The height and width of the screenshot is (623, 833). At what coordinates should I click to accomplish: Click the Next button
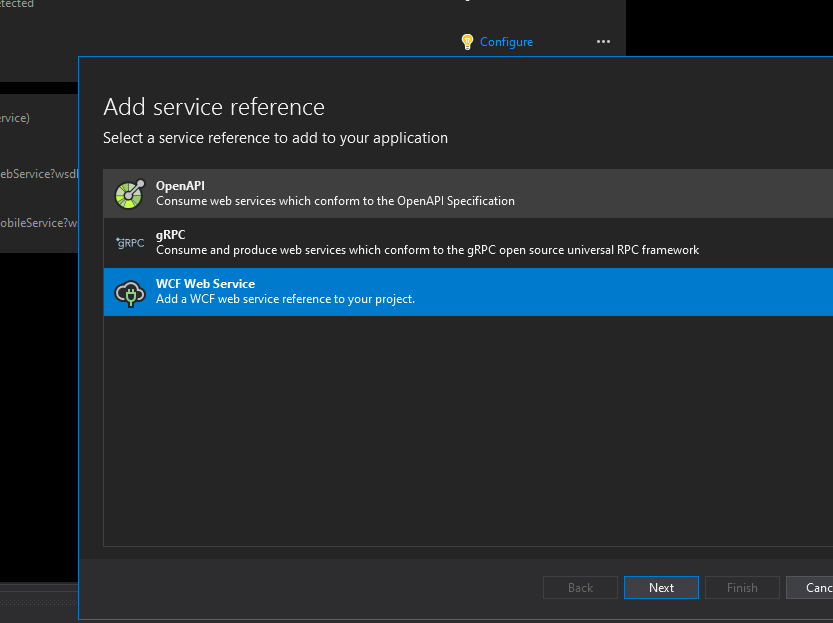coord(661,587)
